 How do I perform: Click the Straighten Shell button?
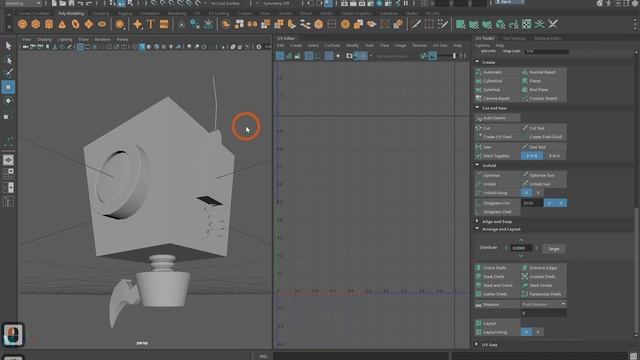click(x=498, y=212)
